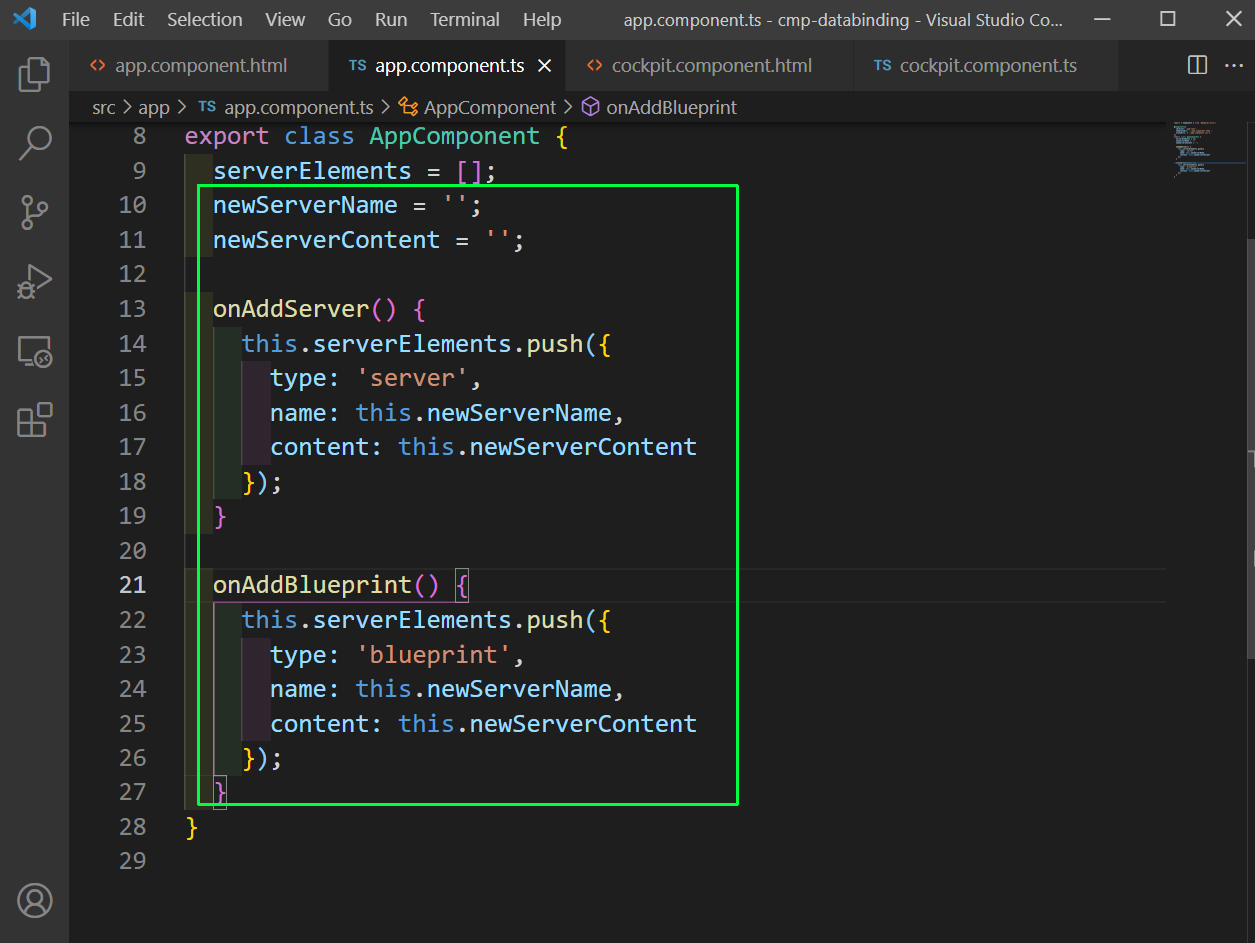Click the VS Code logo icon

[25, 19]
